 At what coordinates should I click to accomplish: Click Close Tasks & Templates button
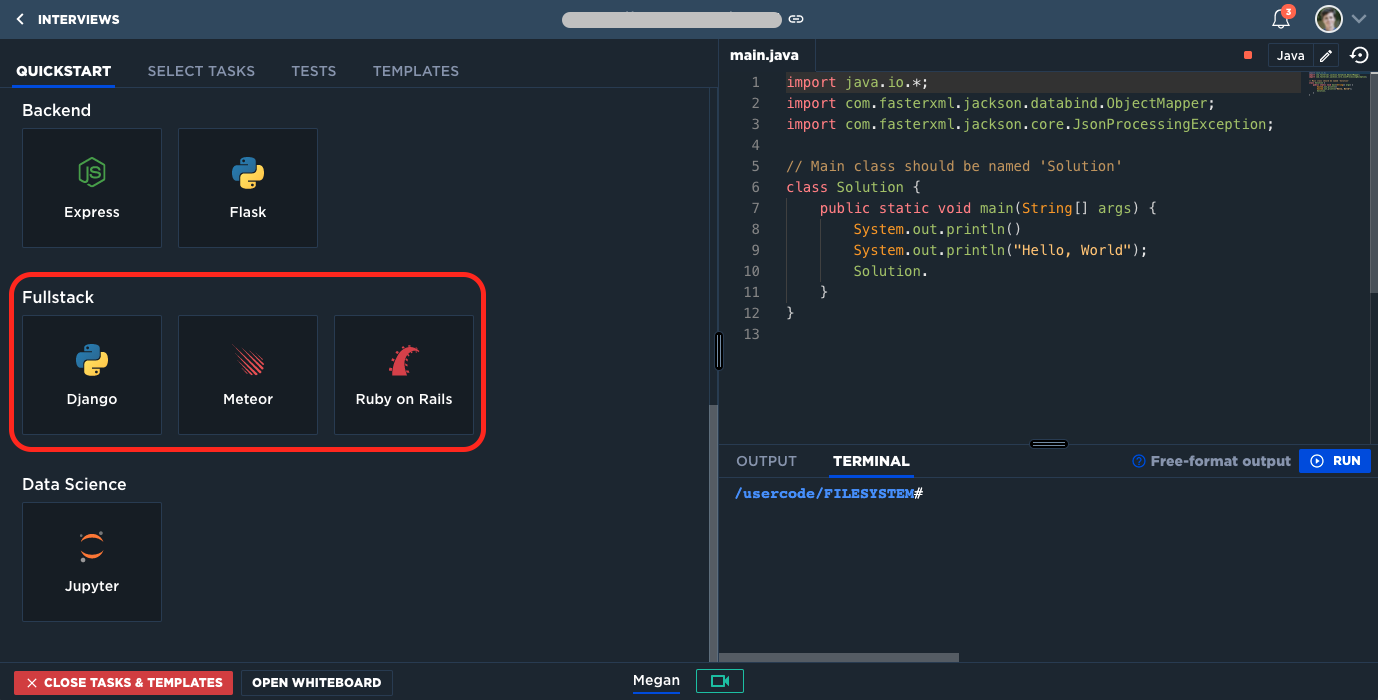124,683
